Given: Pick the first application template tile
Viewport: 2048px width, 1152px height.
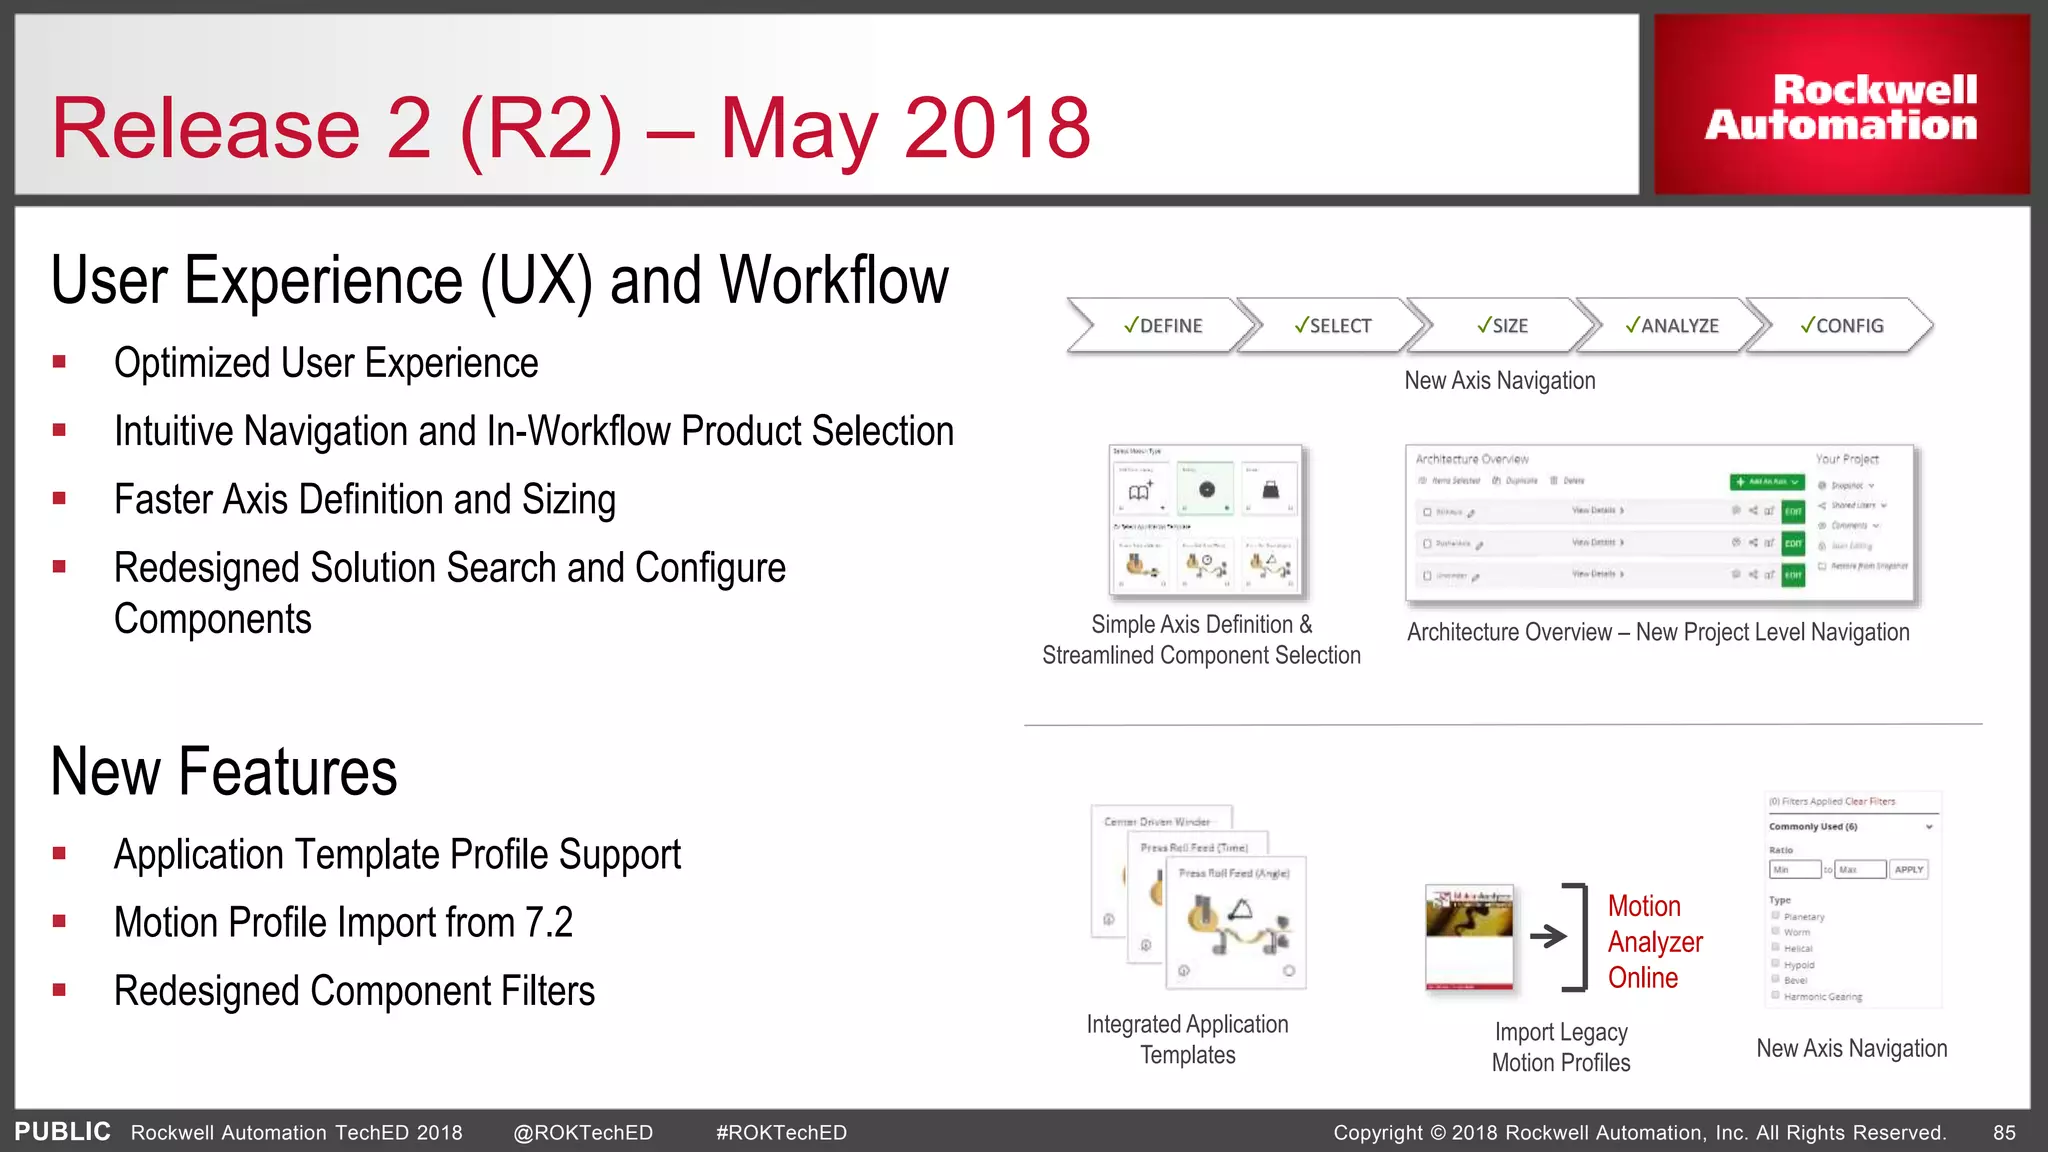Looking at the screenshot, I should click(x=1141, y=564).
